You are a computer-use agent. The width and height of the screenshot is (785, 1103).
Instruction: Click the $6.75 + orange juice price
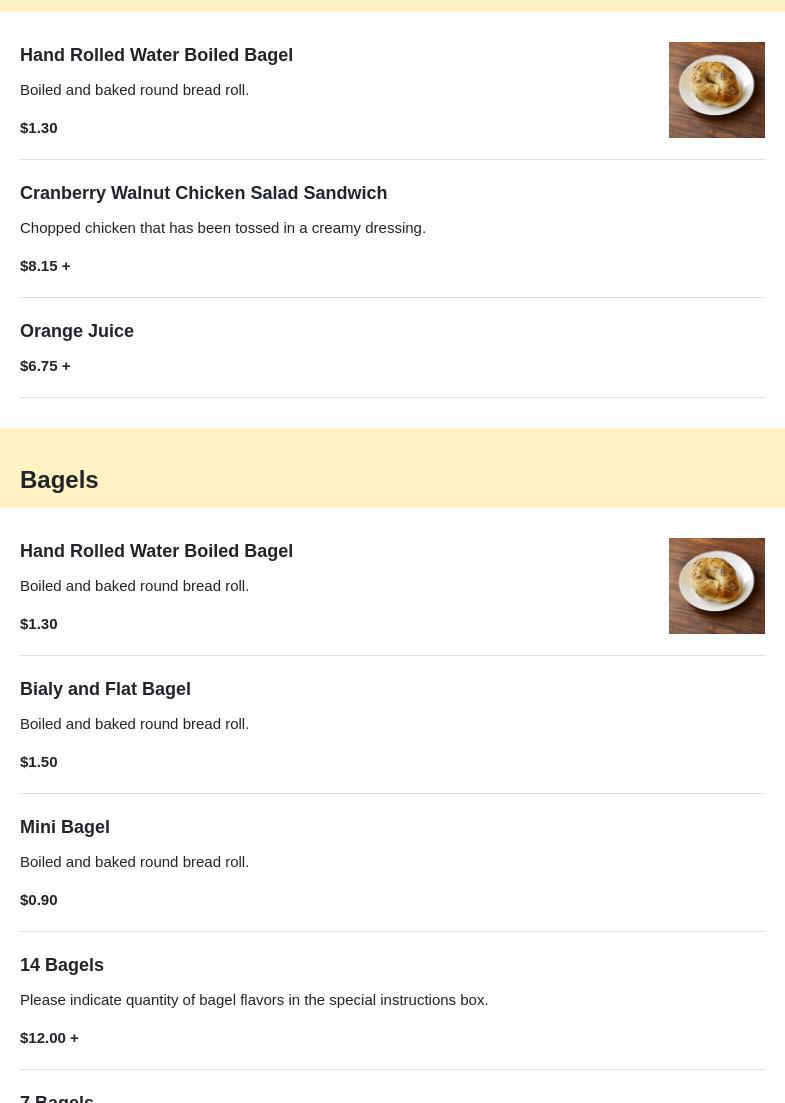[x=45, y=365]
